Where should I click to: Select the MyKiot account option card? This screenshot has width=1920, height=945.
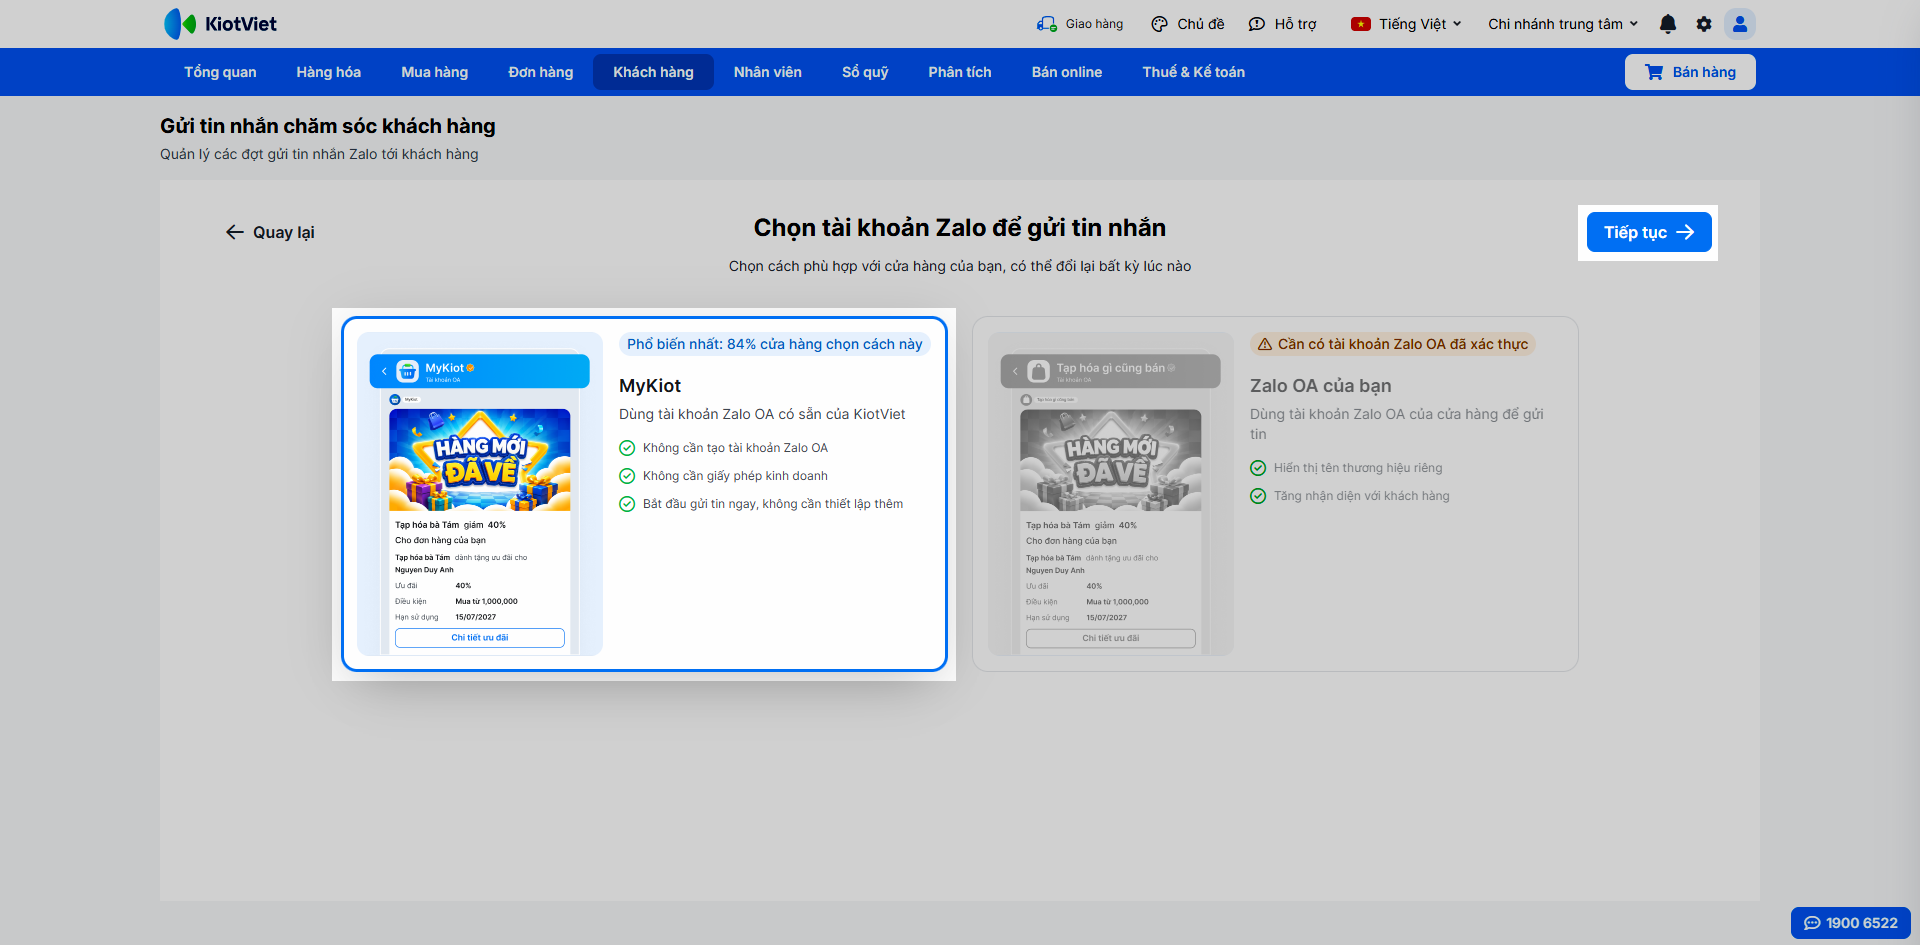(644, 494)
